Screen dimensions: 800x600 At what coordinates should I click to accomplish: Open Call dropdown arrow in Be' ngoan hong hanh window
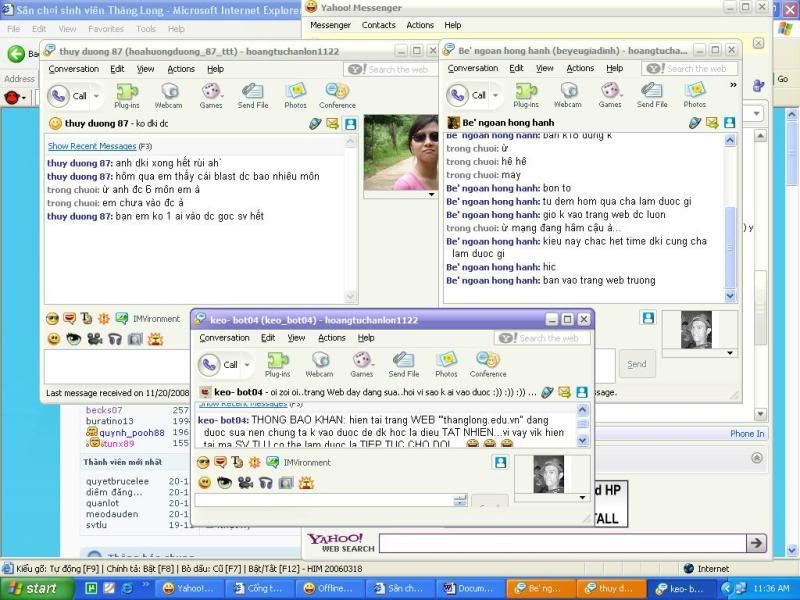[x=495, y=95]
